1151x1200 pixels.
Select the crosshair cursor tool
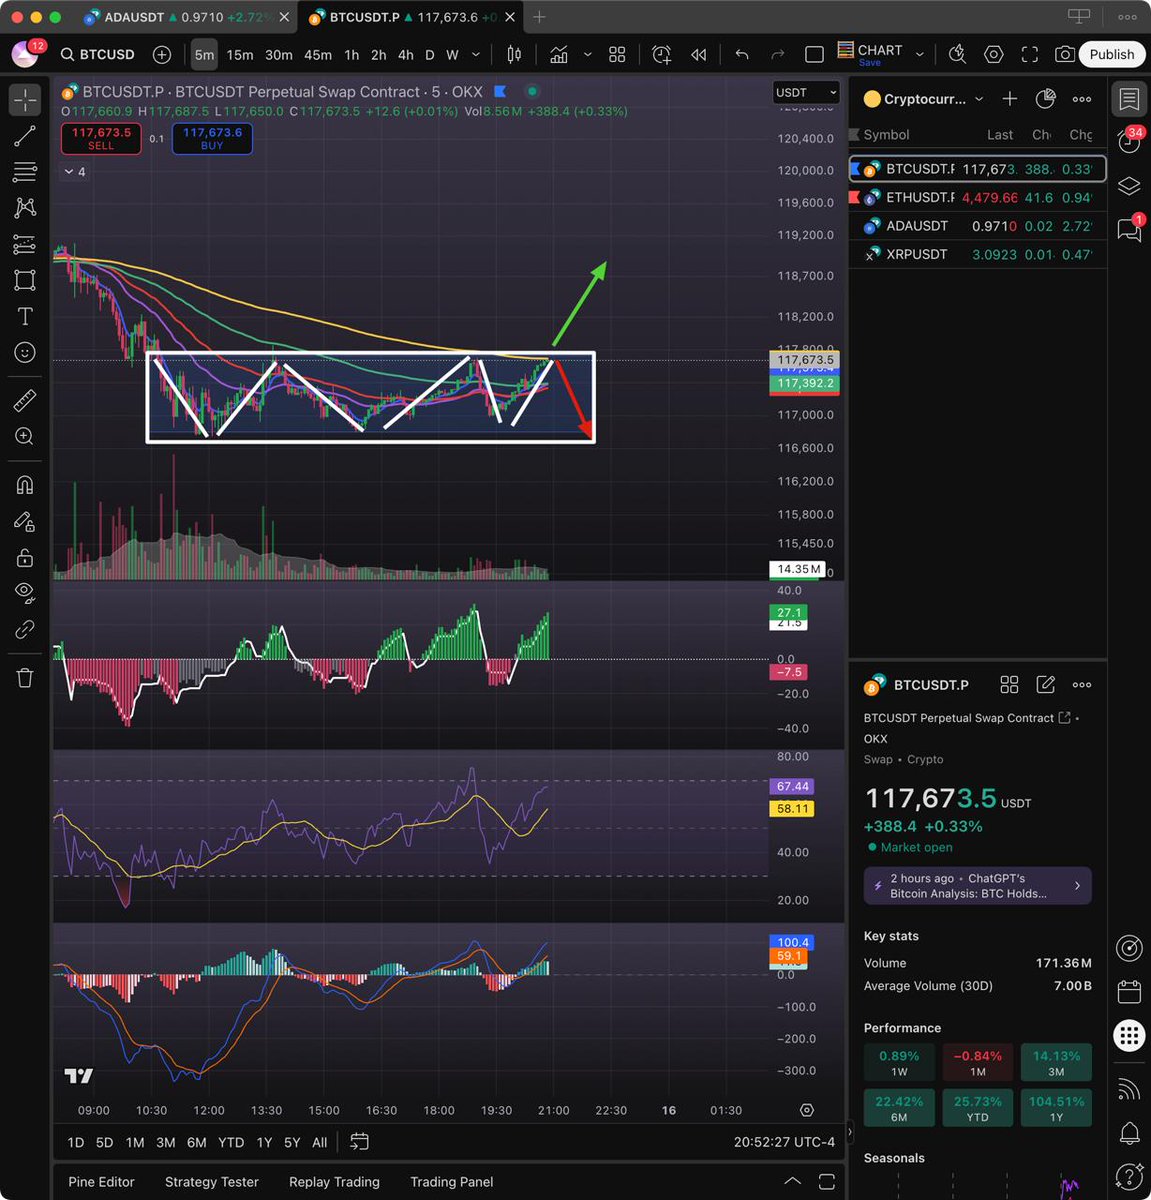pos(25,100)
